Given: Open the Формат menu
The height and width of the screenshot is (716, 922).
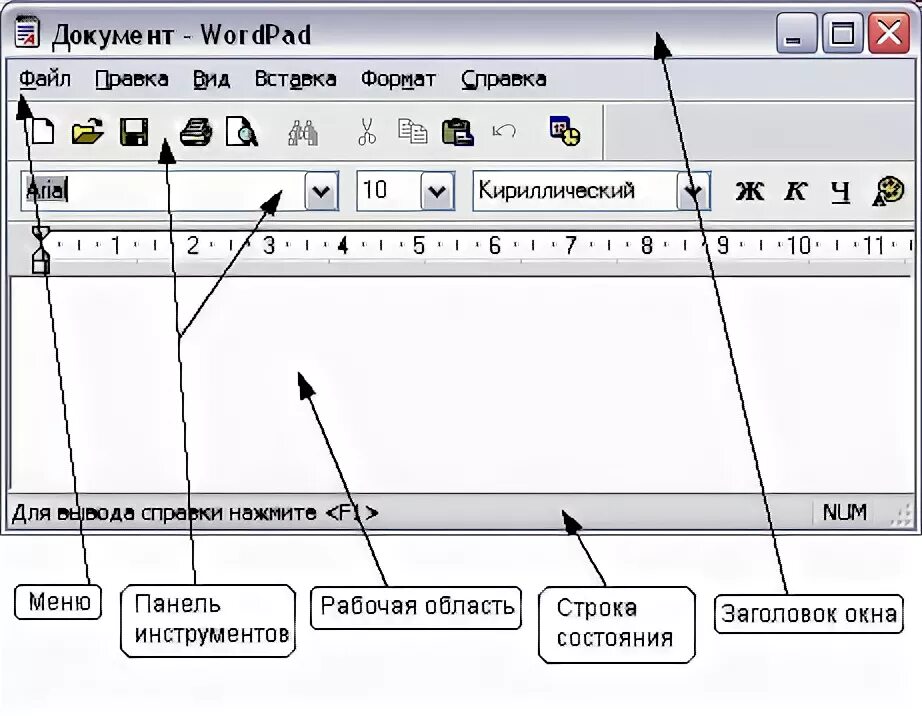Looking at the screenshot, I should click(x=398, y=79).
